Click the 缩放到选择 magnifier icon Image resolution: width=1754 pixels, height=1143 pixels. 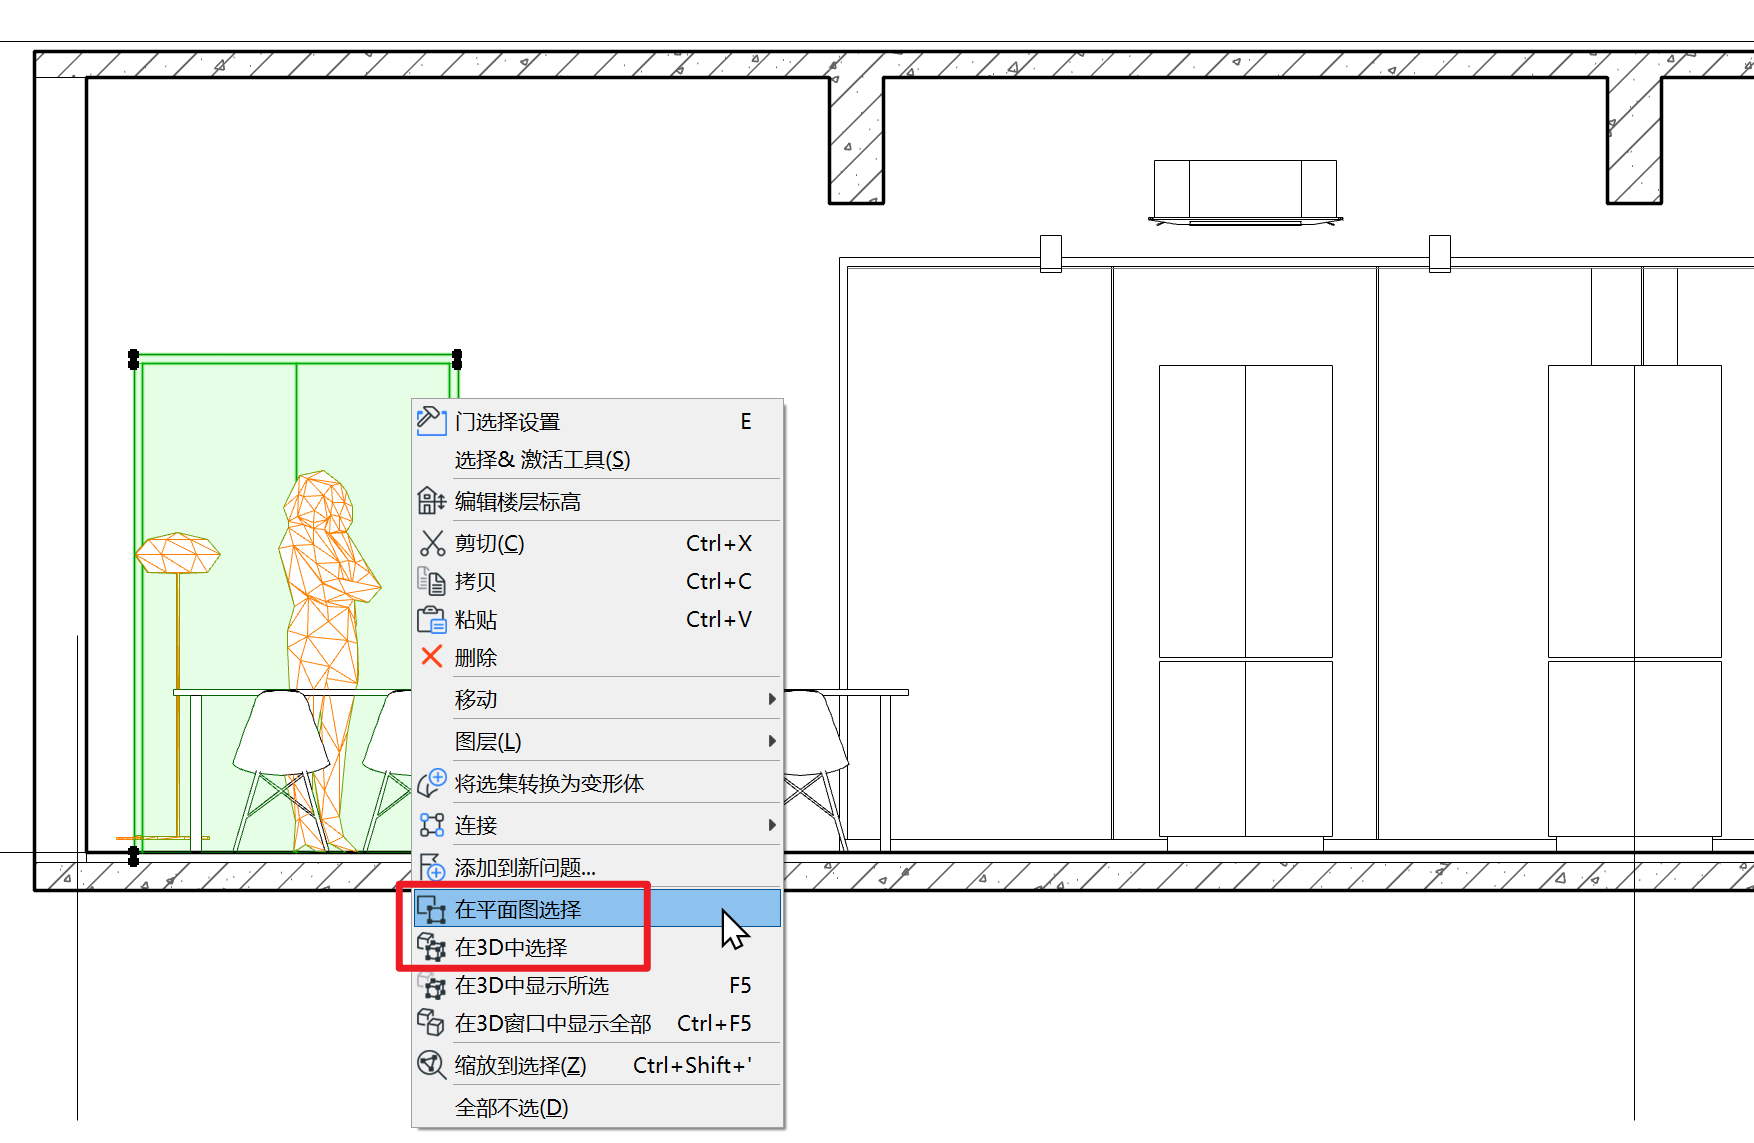coord(431,1064)
